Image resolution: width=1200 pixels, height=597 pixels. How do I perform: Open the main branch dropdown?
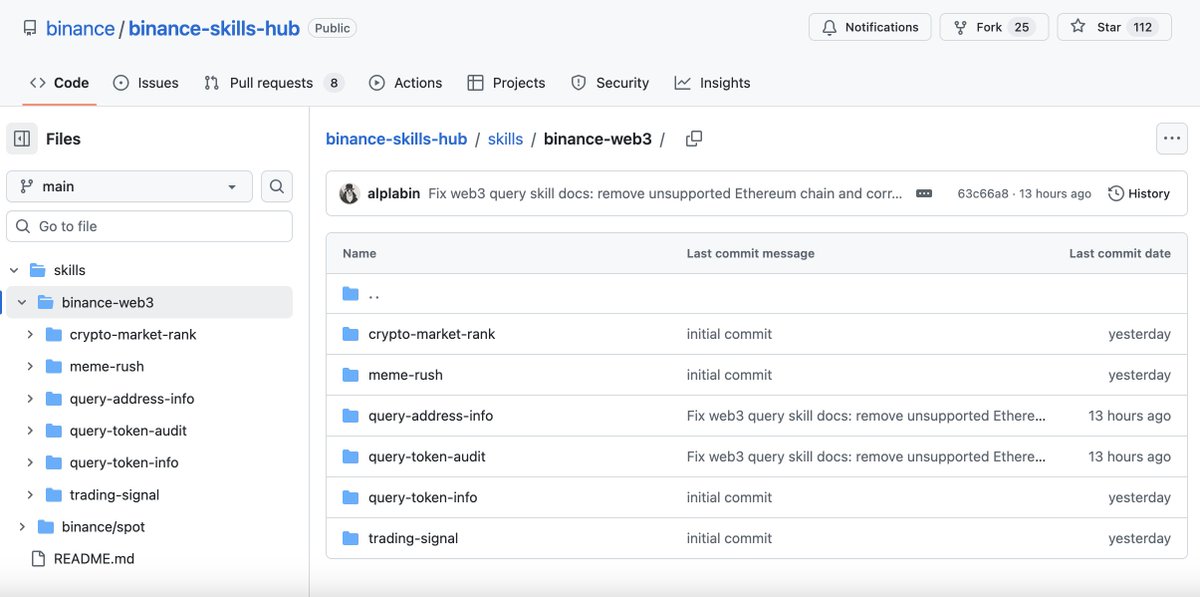[x=129, y=186]
